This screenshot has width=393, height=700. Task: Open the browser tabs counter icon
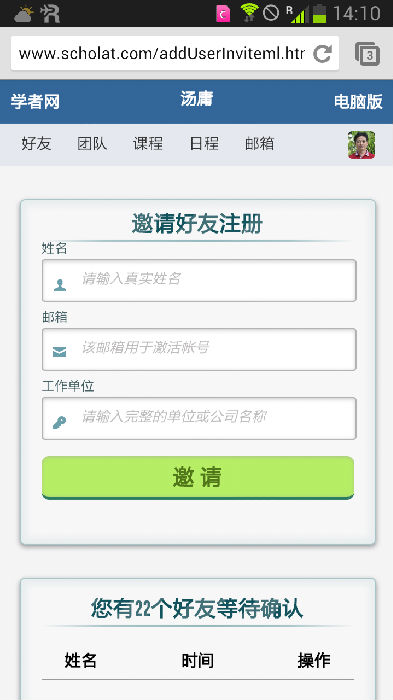[368, 54]
